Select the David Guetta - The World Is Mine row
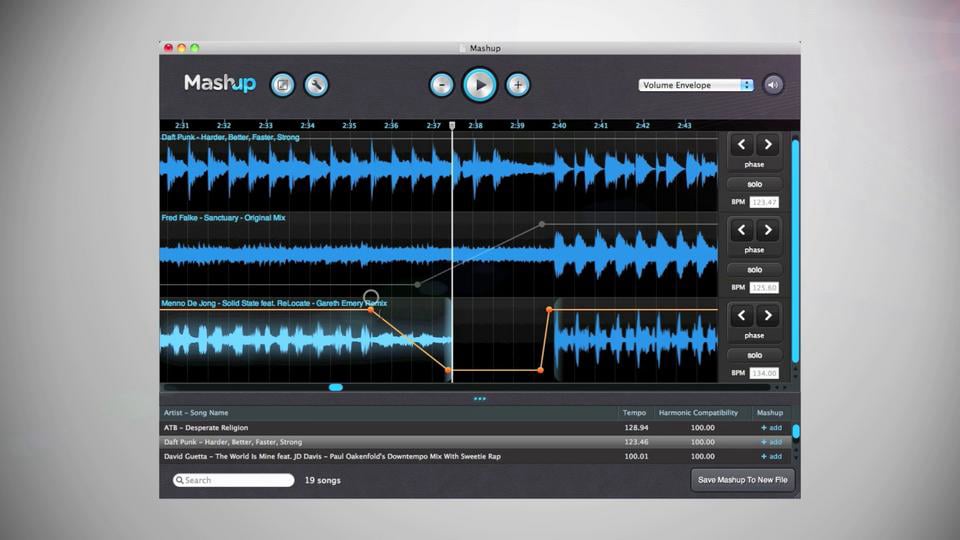960x540 pixels. [475, 456]
